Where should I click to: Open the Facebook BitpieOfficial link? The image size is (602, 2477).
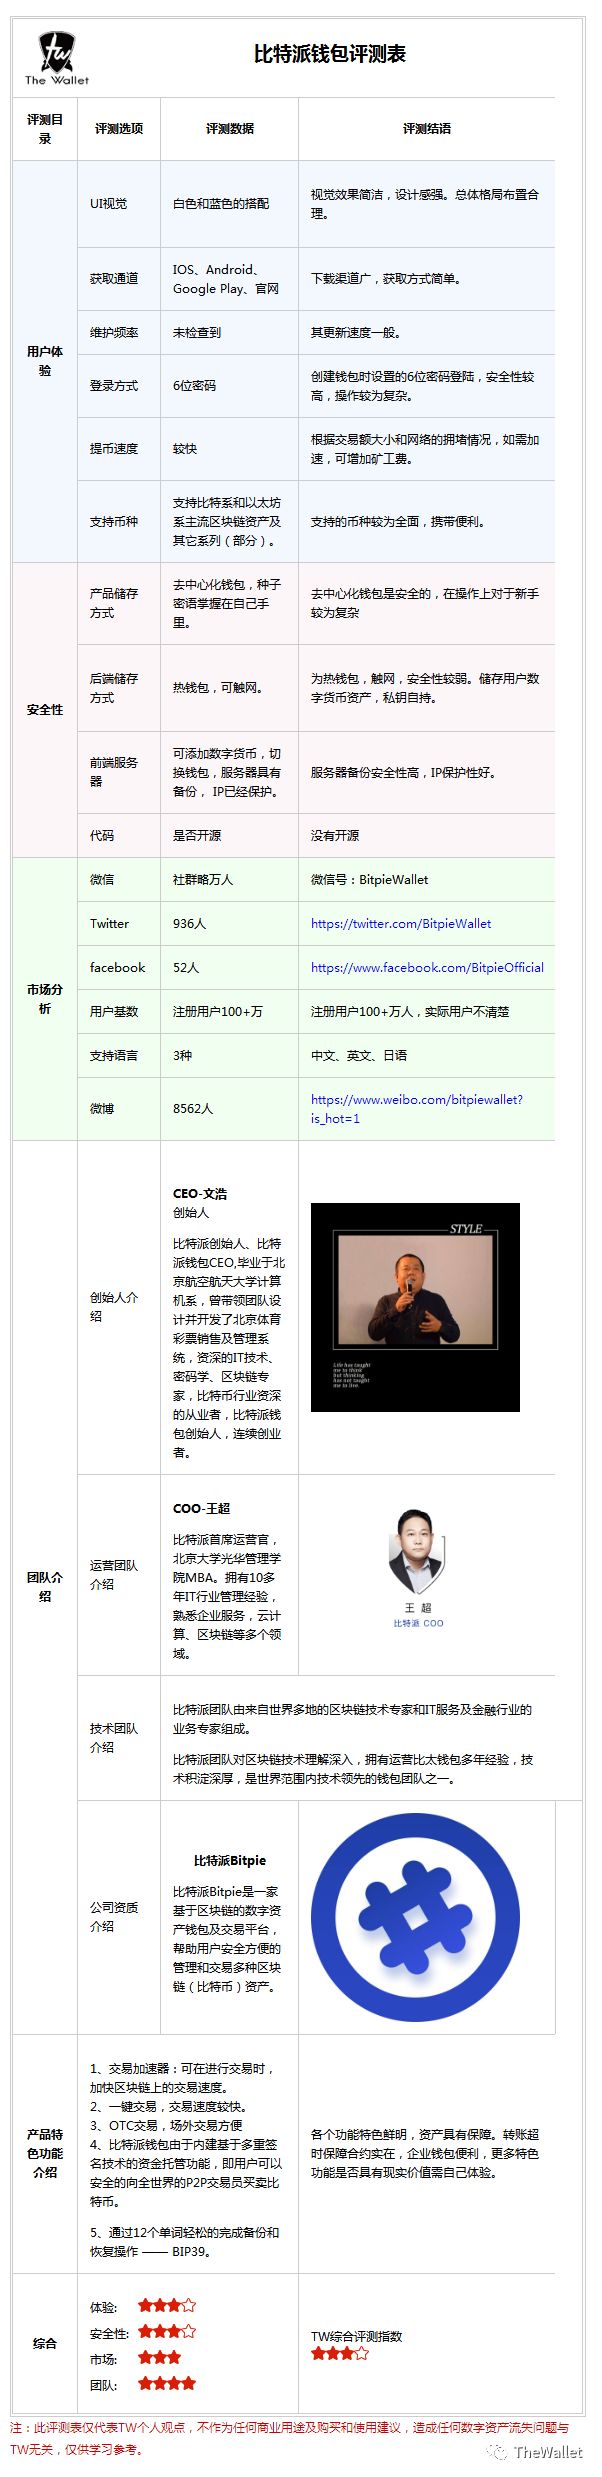pyautogui.click(x=427, y=967)
